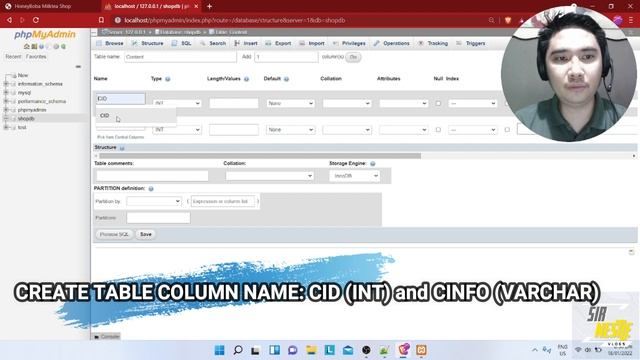Open Default dropdown for second column
Viewport: 640px width, 360px height.
[291, 130]
